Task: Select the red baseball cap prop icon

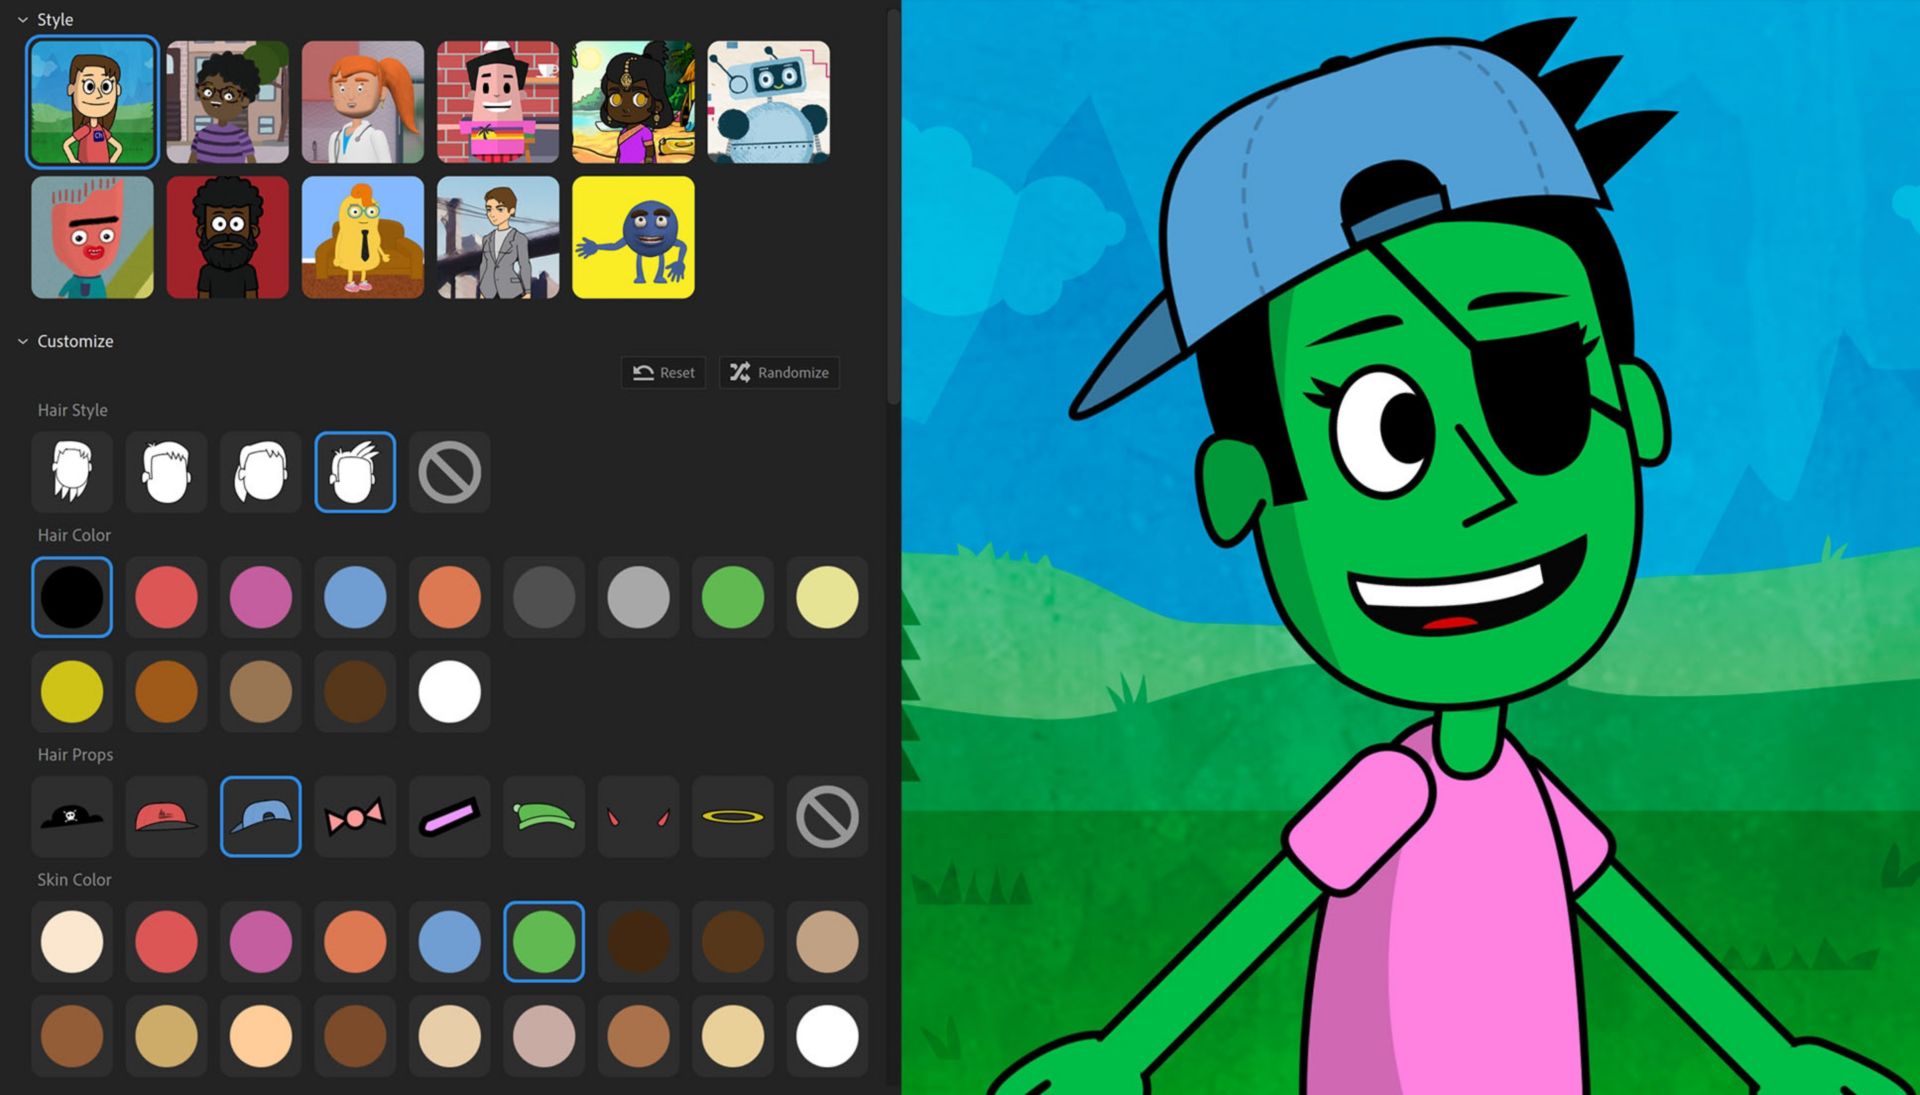Action: [166, 815]
